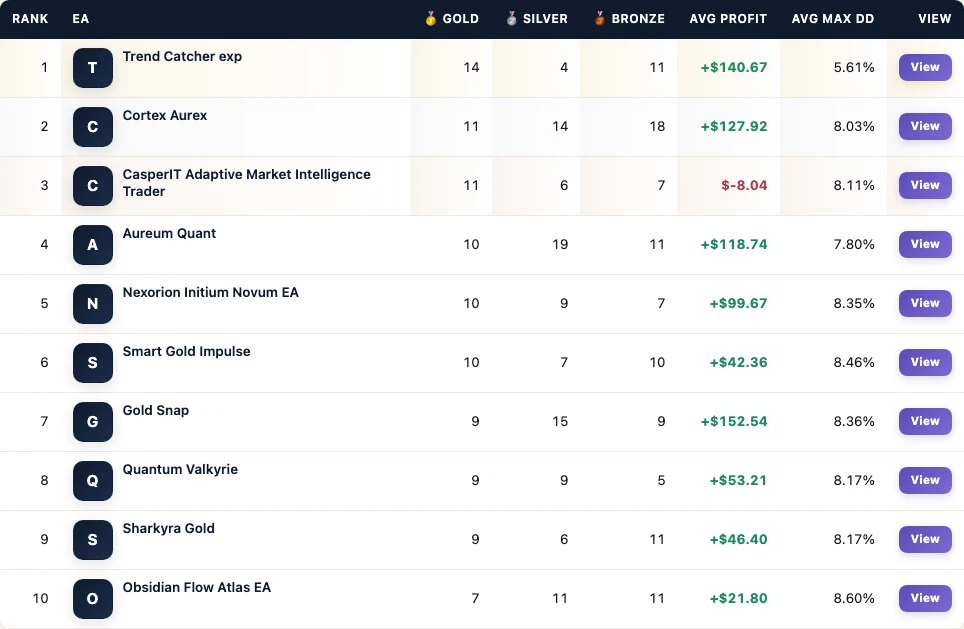Click the S avatar icon for Sharkyra Gold
This screenshot has height=629, width=964.
coord(93,540)
